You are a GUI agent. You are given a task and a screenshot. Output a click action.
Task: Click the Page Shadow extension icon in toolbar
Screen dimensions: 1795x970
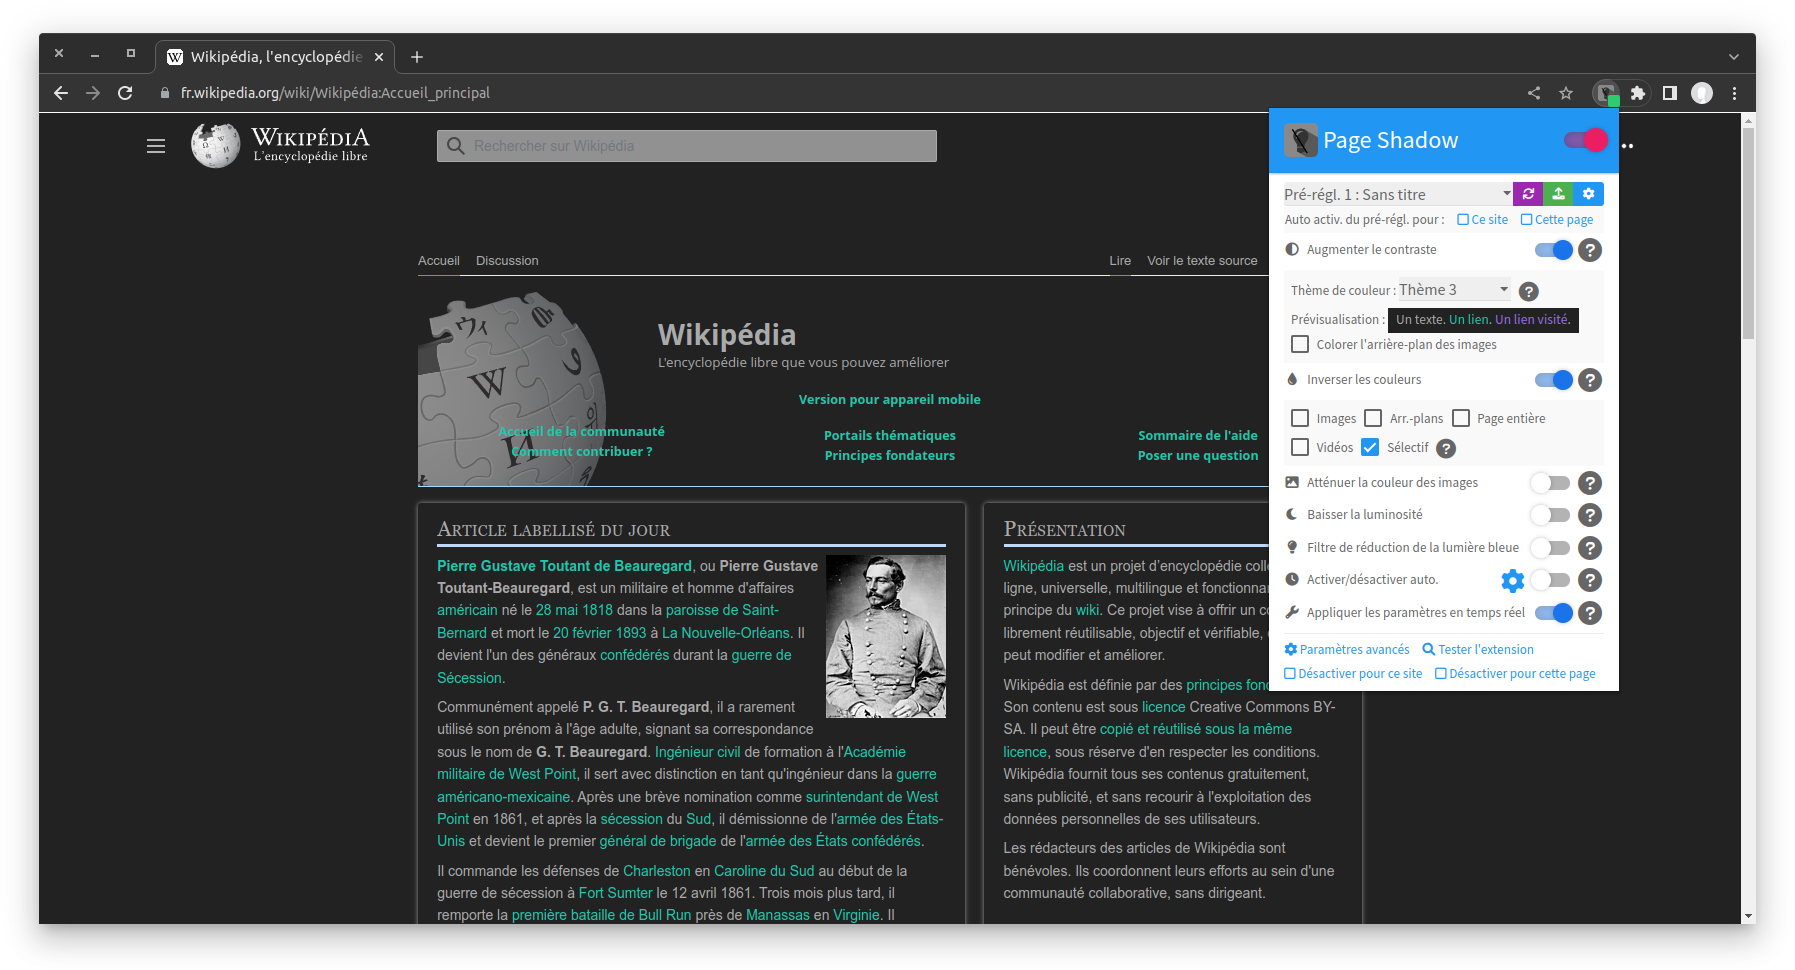click(1606, 93)
